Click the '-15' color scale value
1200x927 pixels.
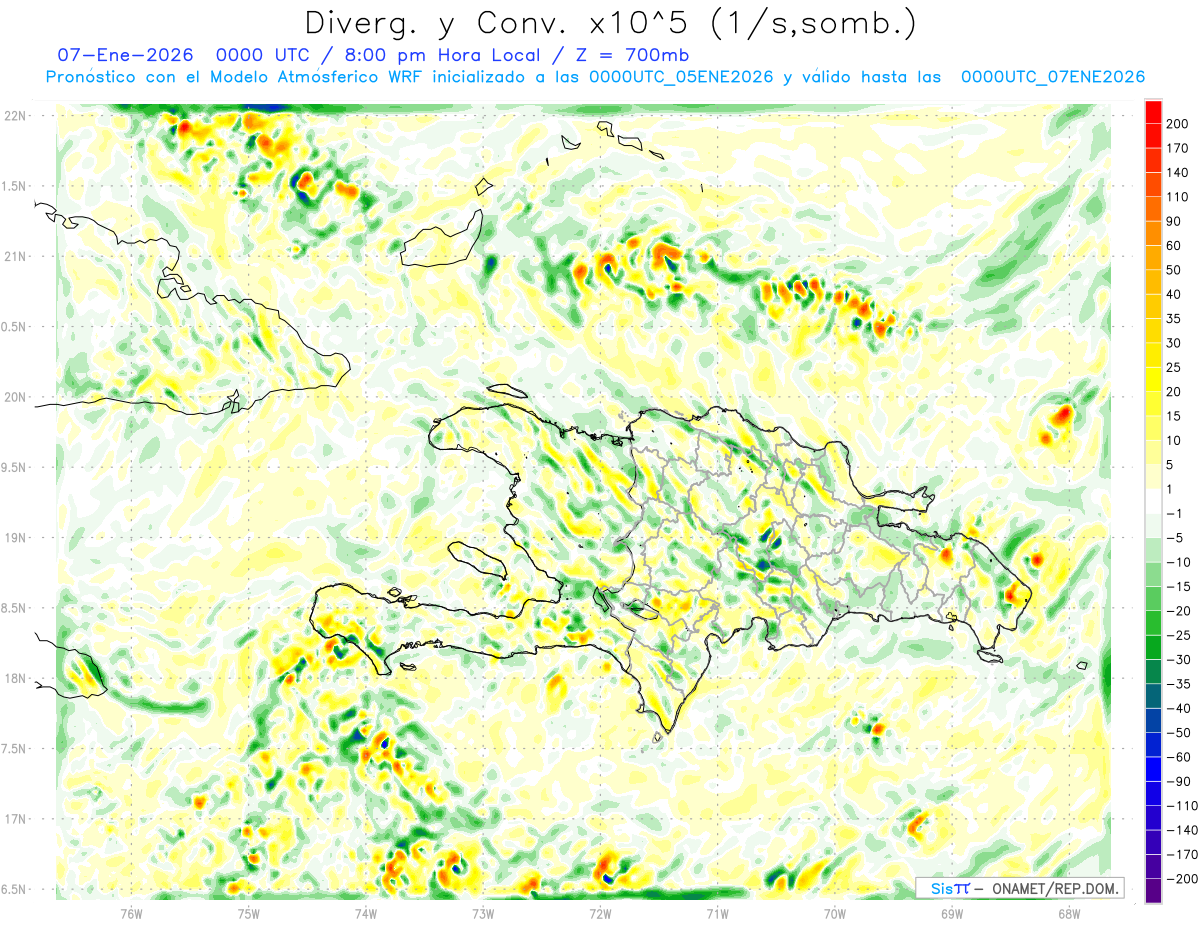(x=1178, y=587)
